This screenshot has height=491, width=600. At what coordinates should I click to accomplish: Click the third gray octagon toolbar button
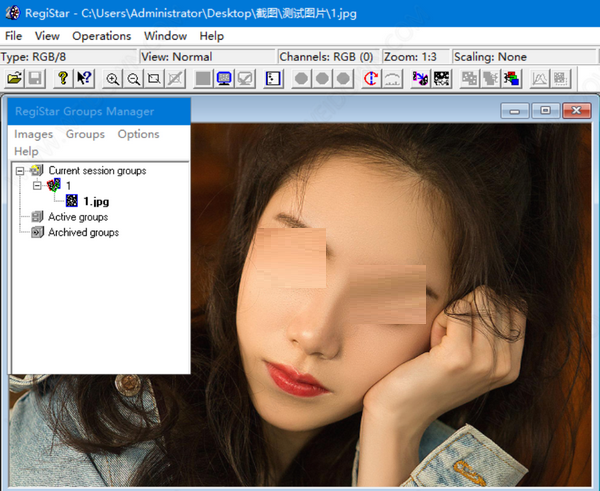(343, 79)
